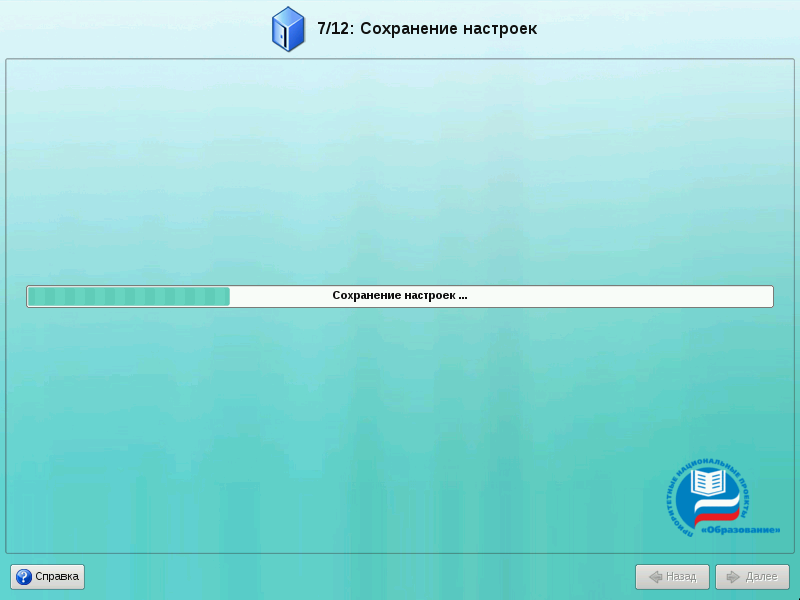This screenshot has width=800, height=600.
Task: Click the right arrow icon on Далее
Action: coord(733,577)
